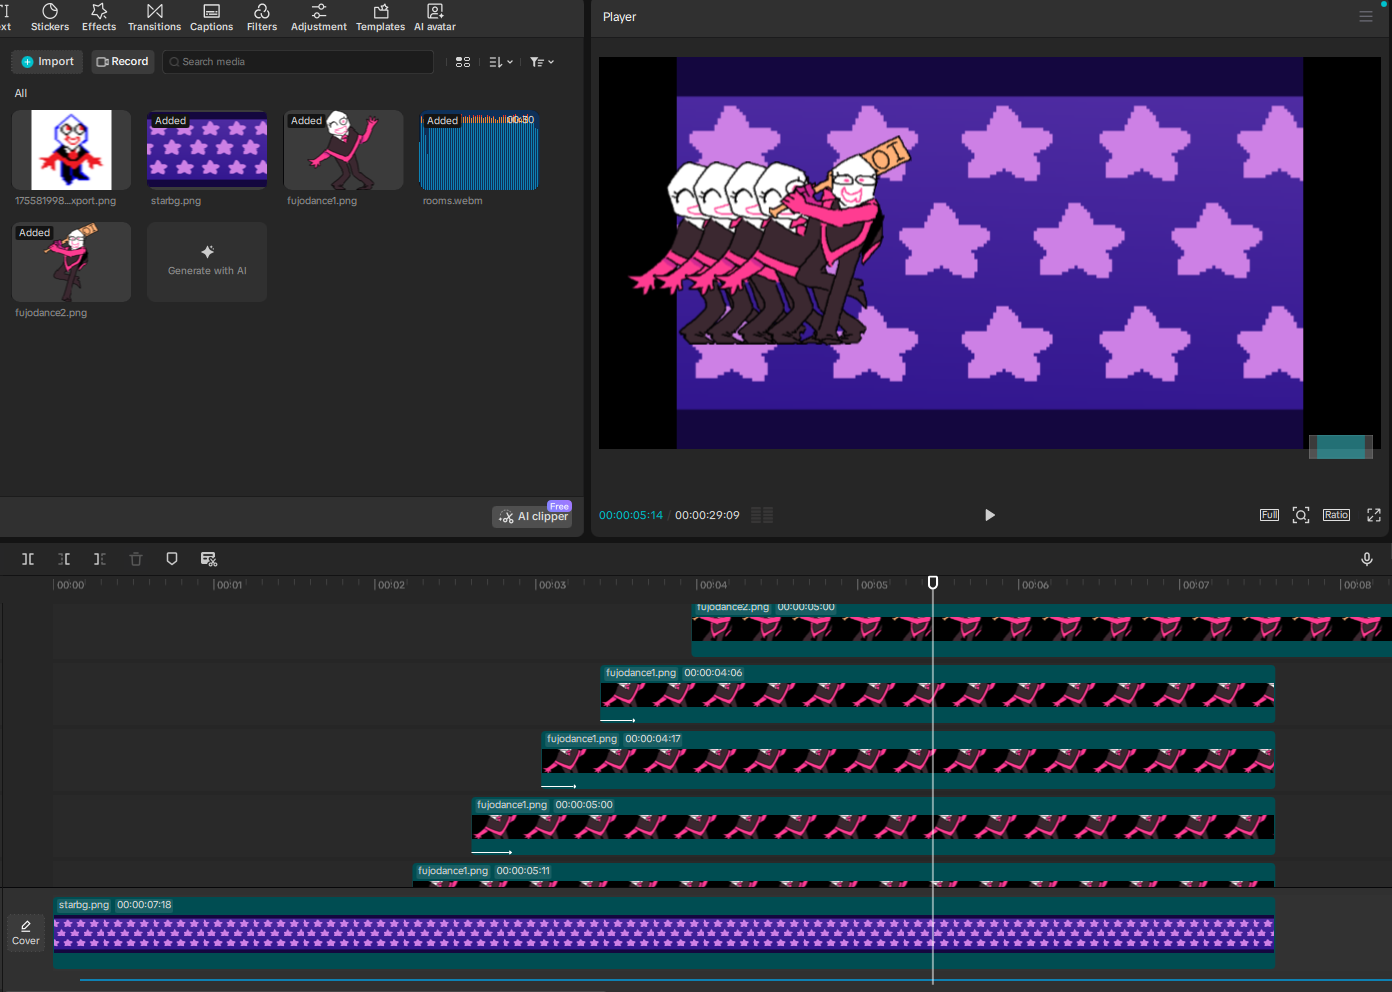This screenshot has height=992, width=1392.
Task: Switch to the Templates tab
Action: tap(380, 17)
